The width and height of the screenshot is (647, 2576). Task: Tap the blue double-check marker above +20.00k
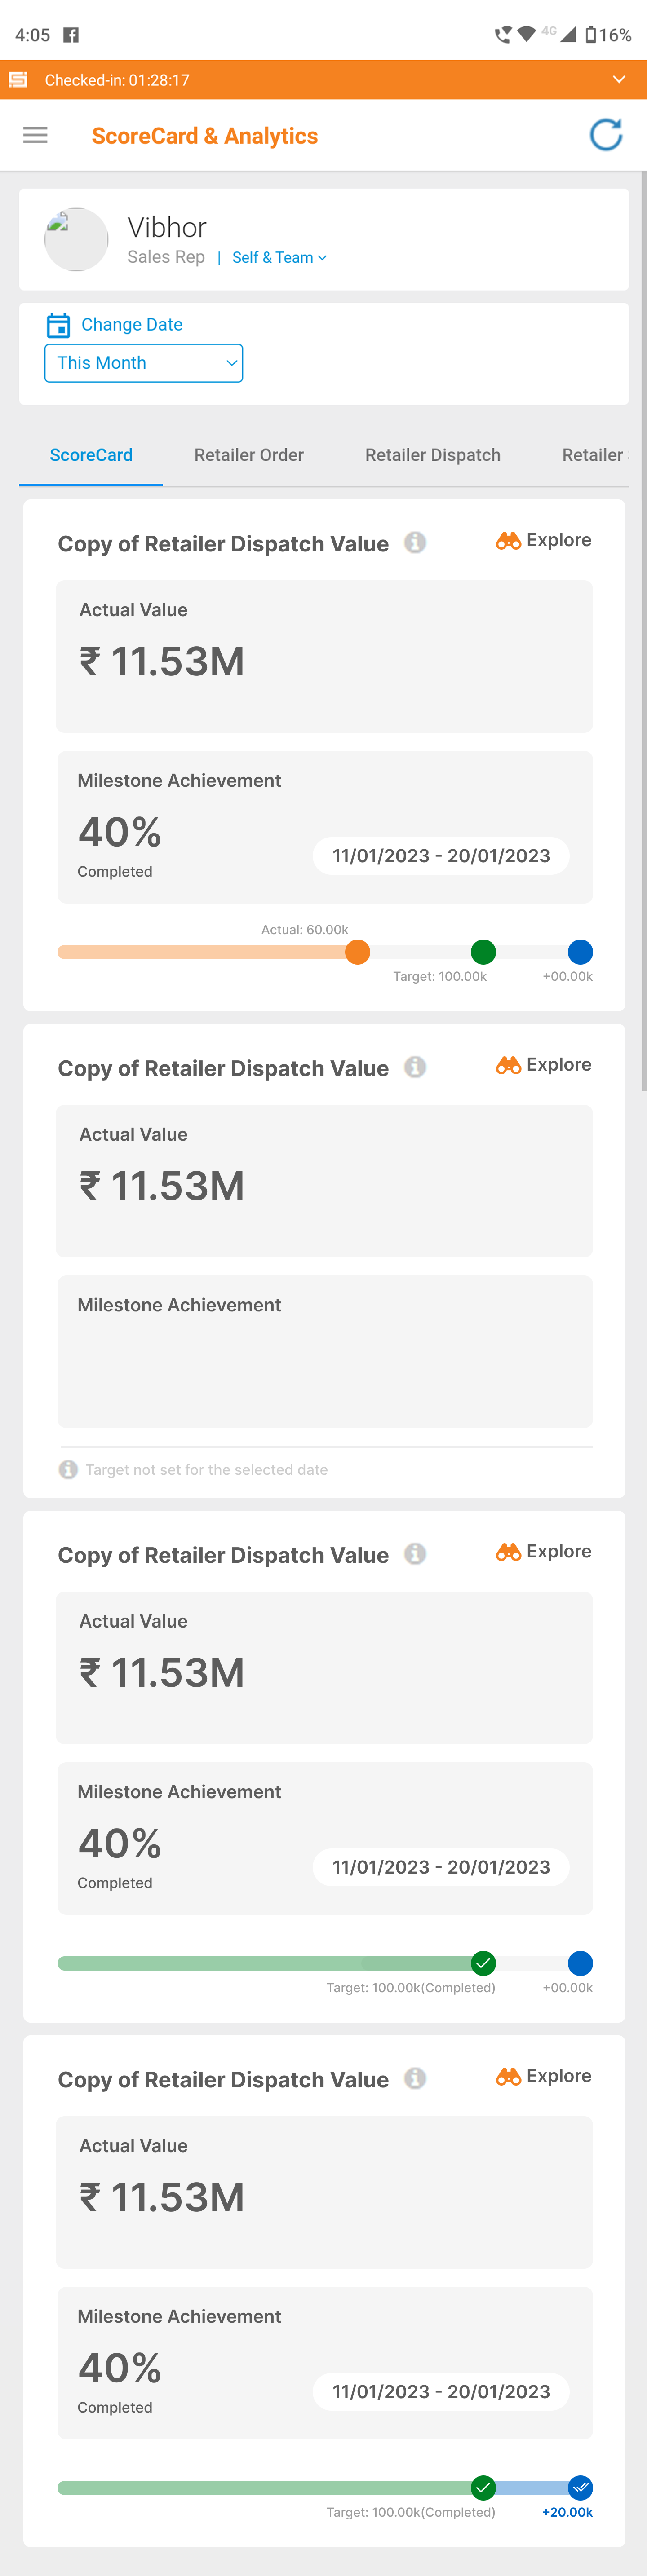(580, 2487)
